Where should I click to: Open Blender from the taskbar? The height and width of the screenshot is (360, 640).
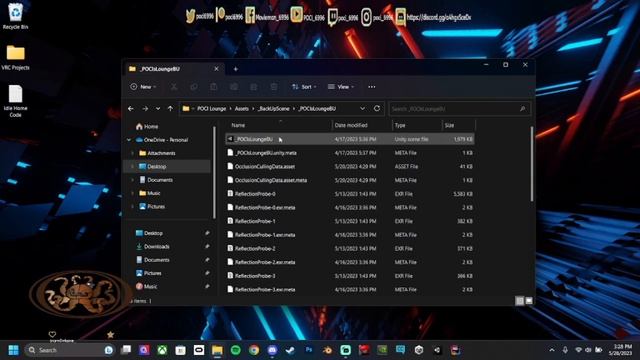coord(327,350)
